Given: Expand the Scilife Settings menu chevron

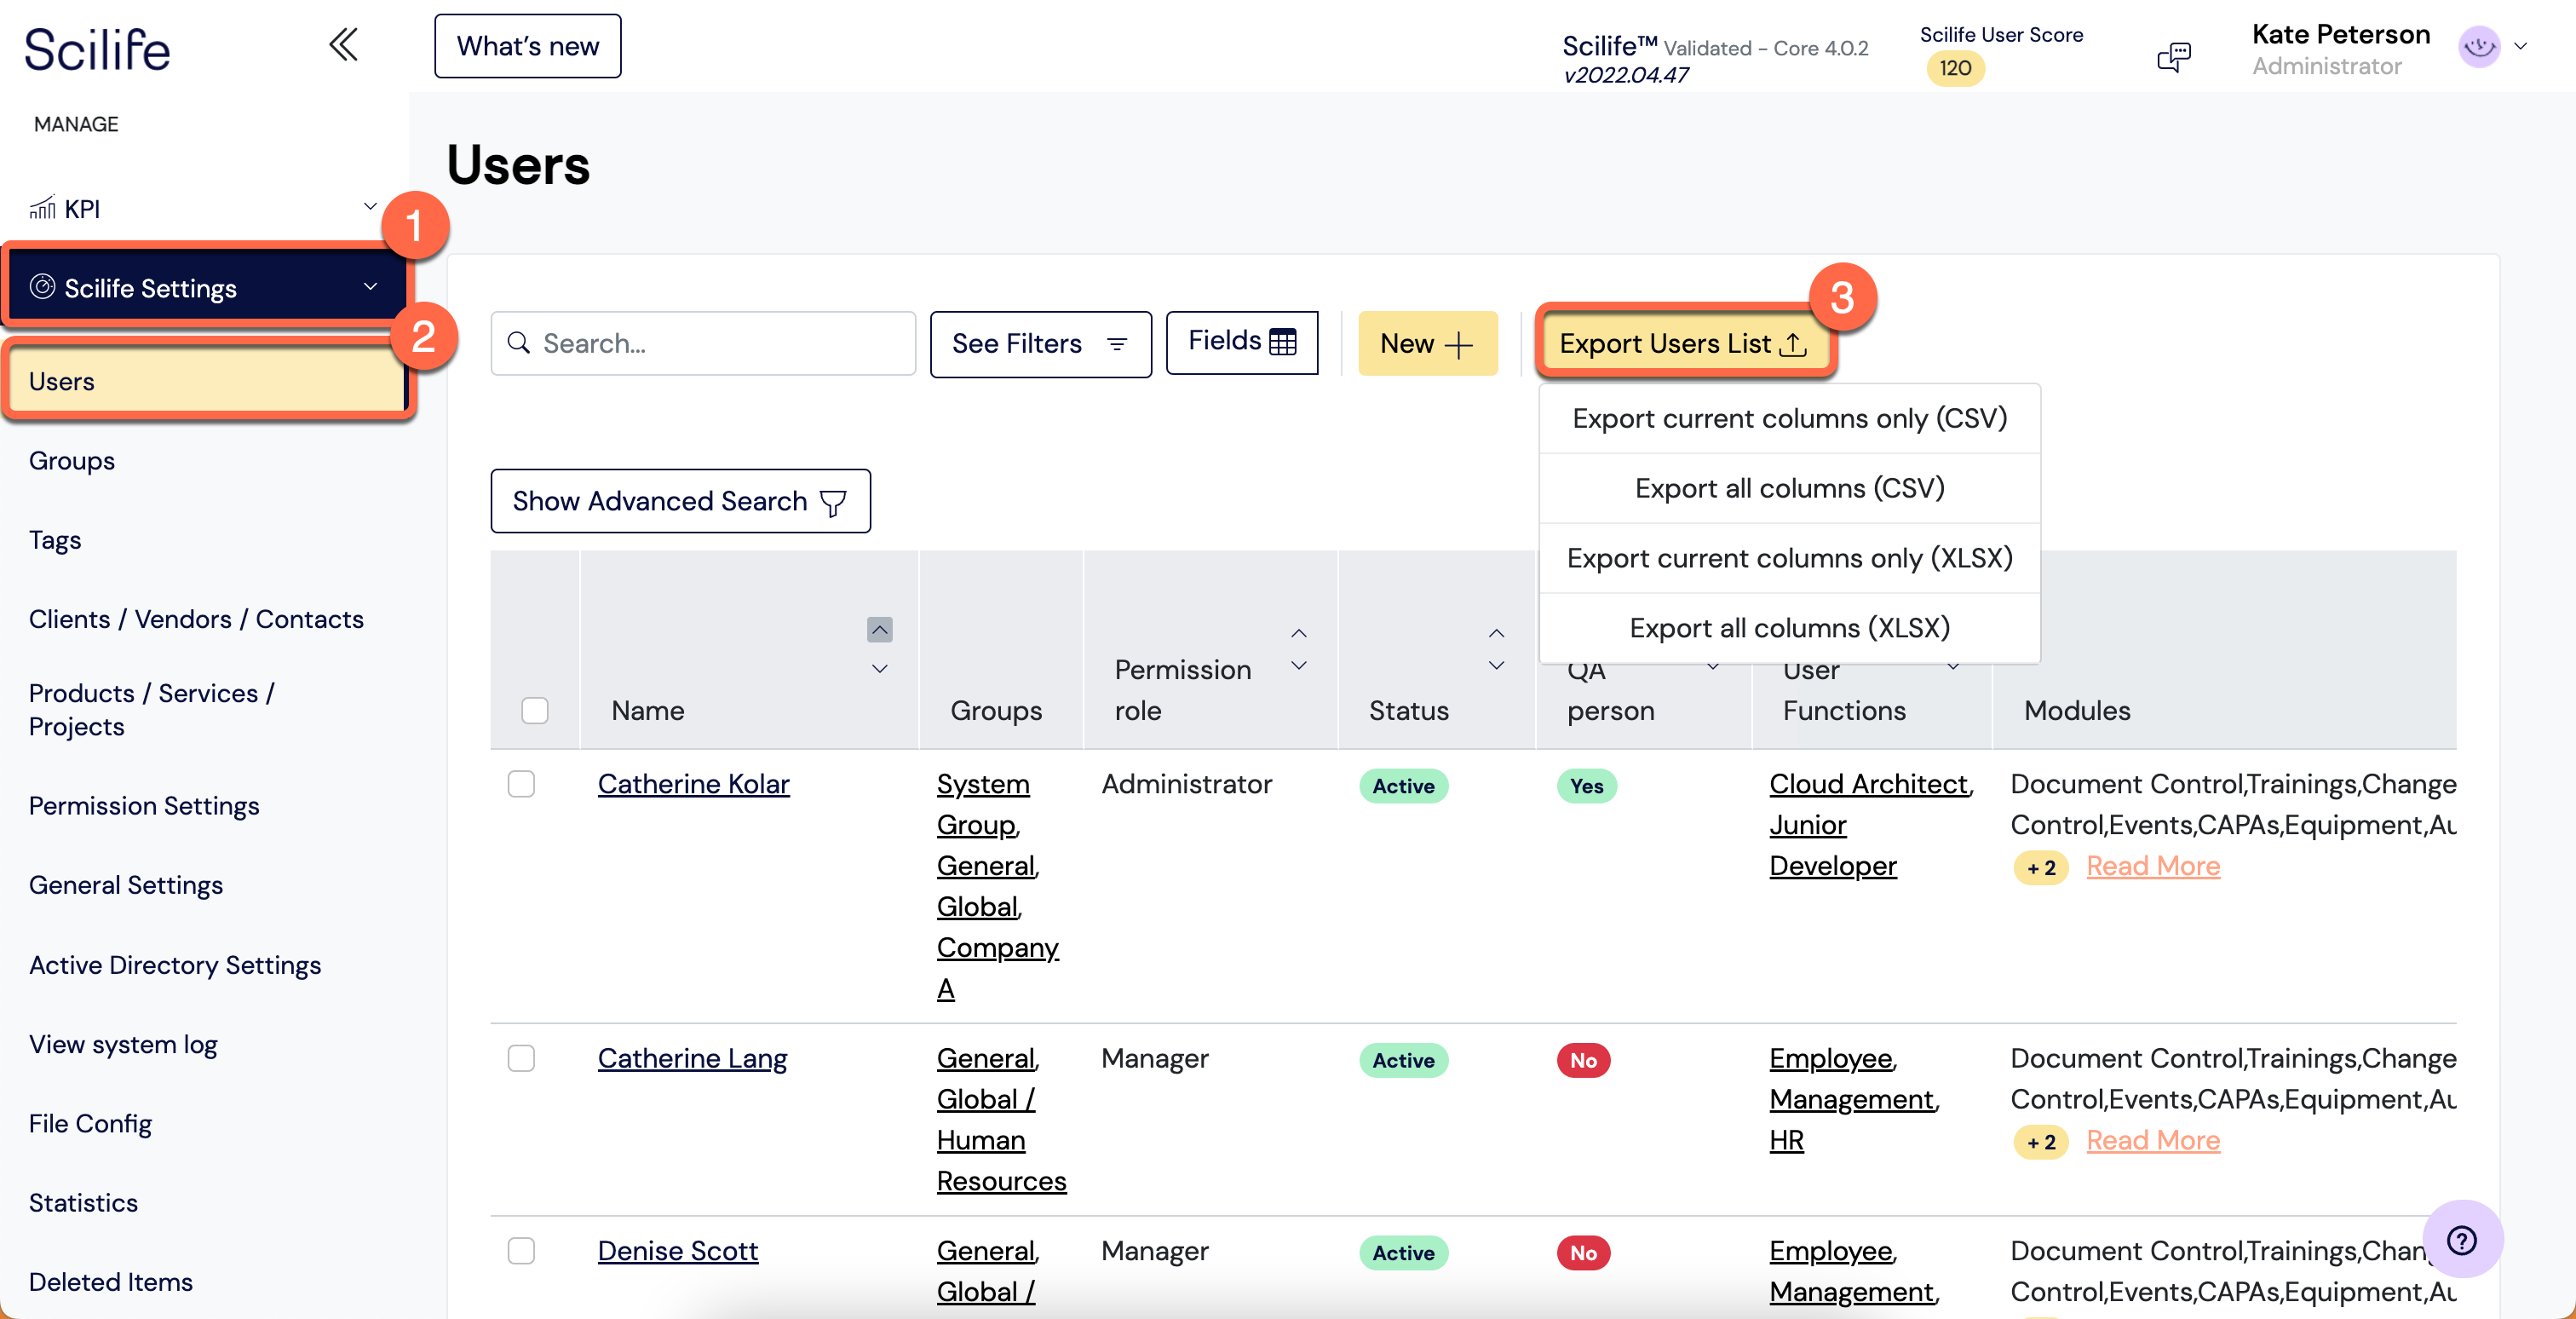Looking at the screenshot, I should (x=370, y=287).
